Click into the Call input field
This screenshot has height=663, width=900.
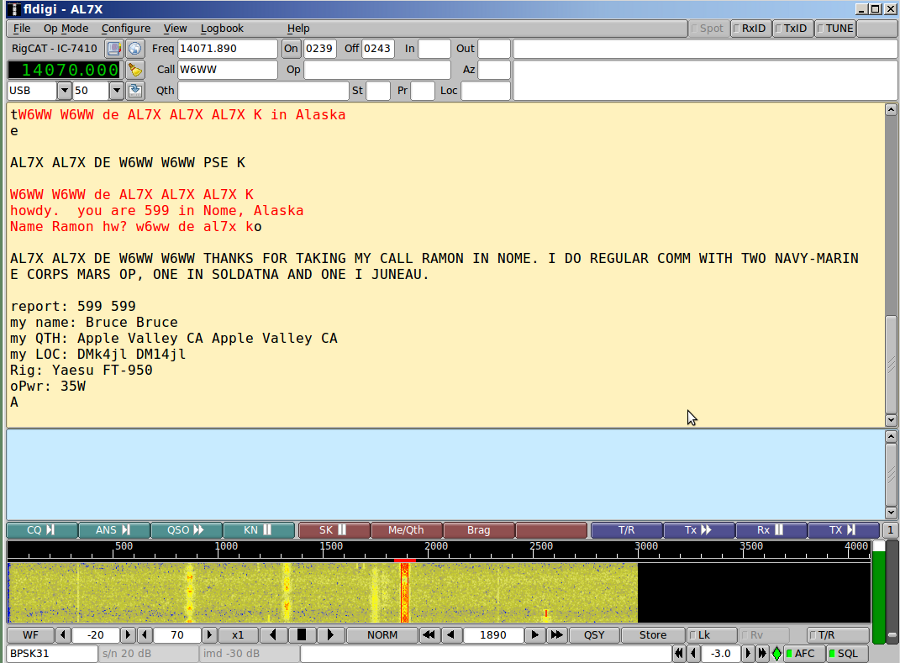coord(227,70)
